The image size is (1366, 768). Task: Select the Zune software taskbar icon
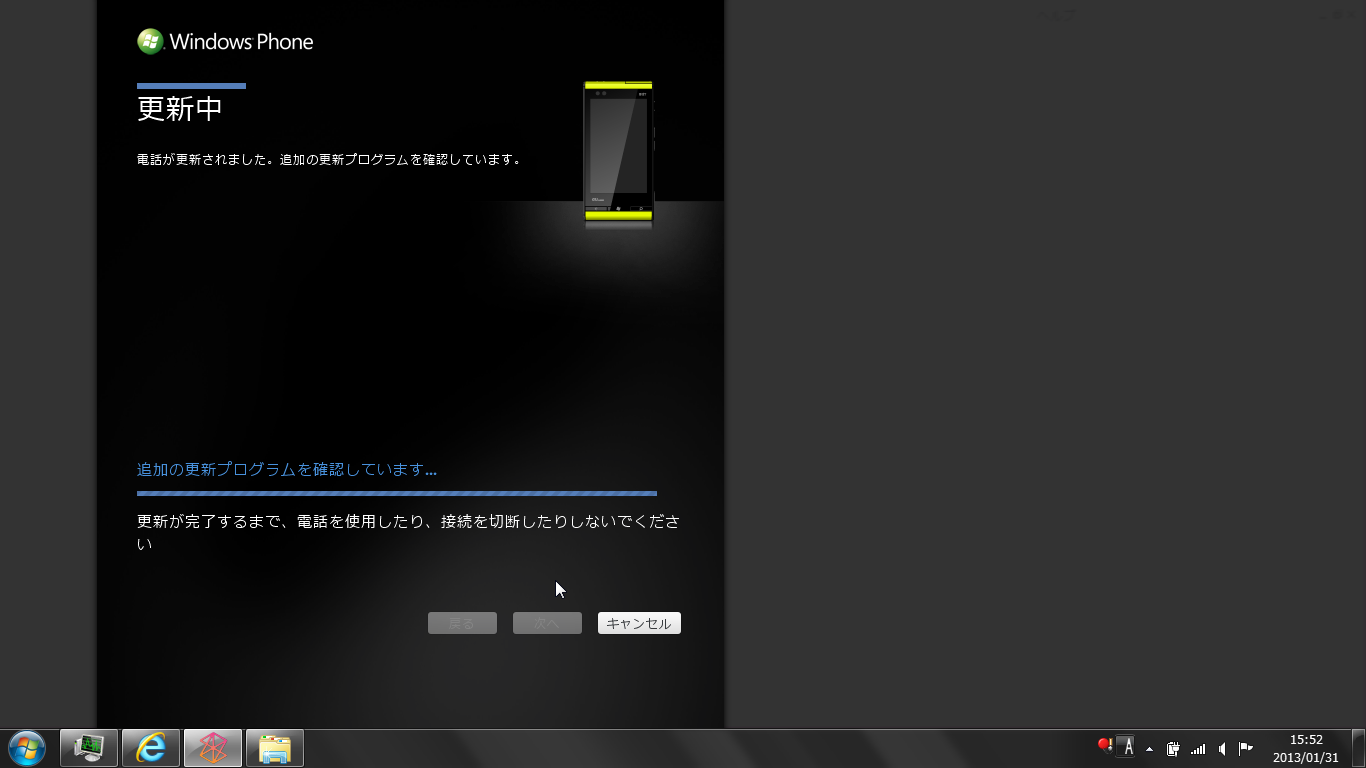tap(213, 748)
